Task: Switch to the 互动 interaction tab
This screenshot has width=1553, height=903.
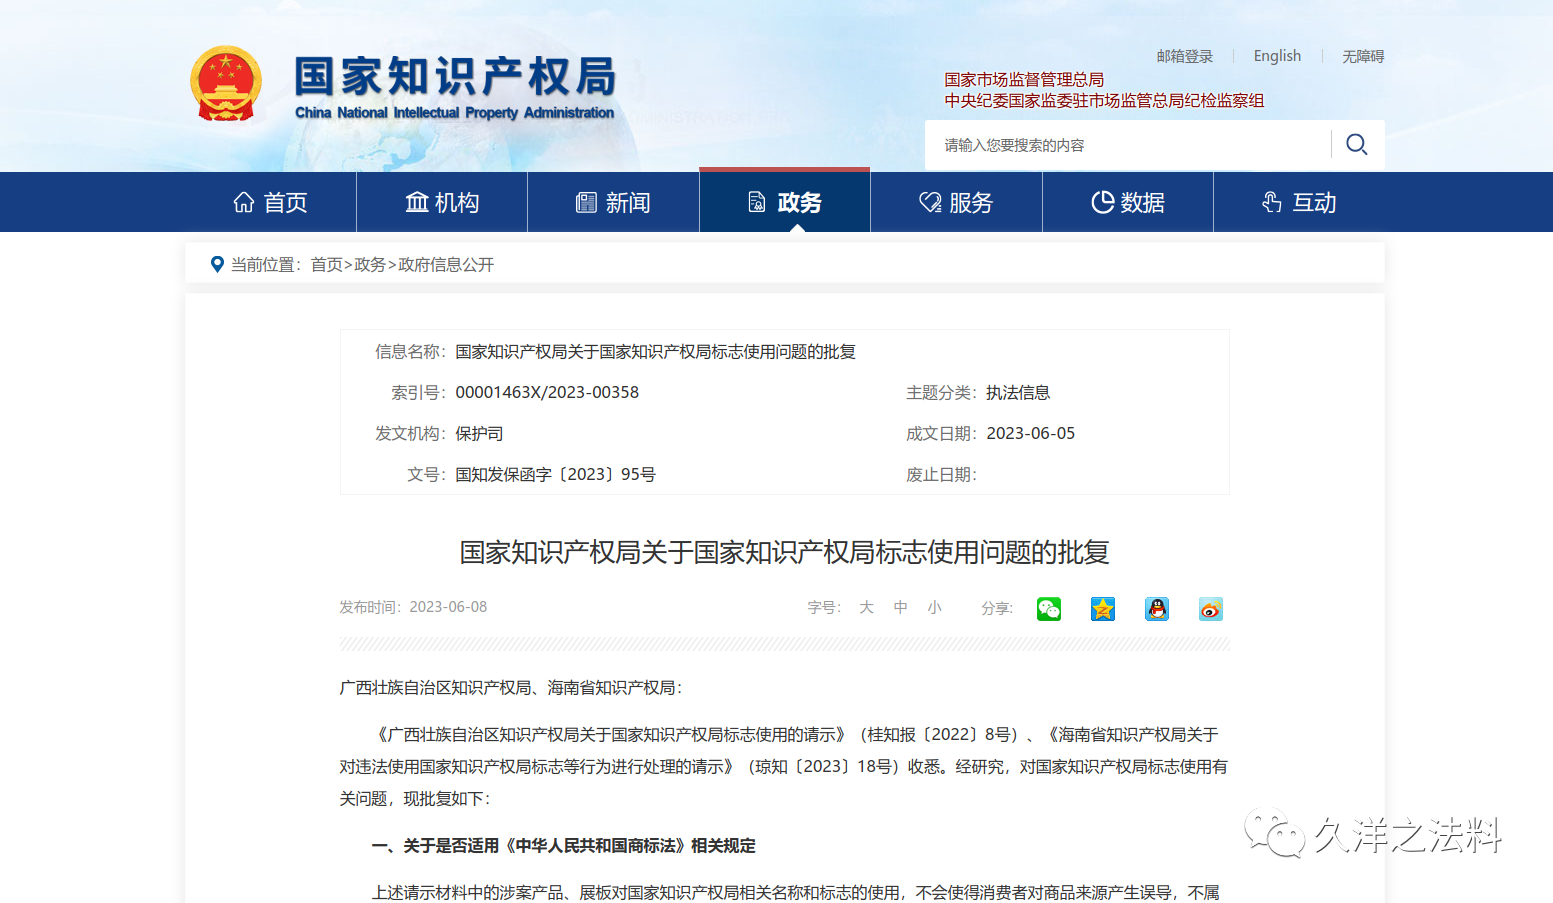Action: click(x=1299, y=203)
